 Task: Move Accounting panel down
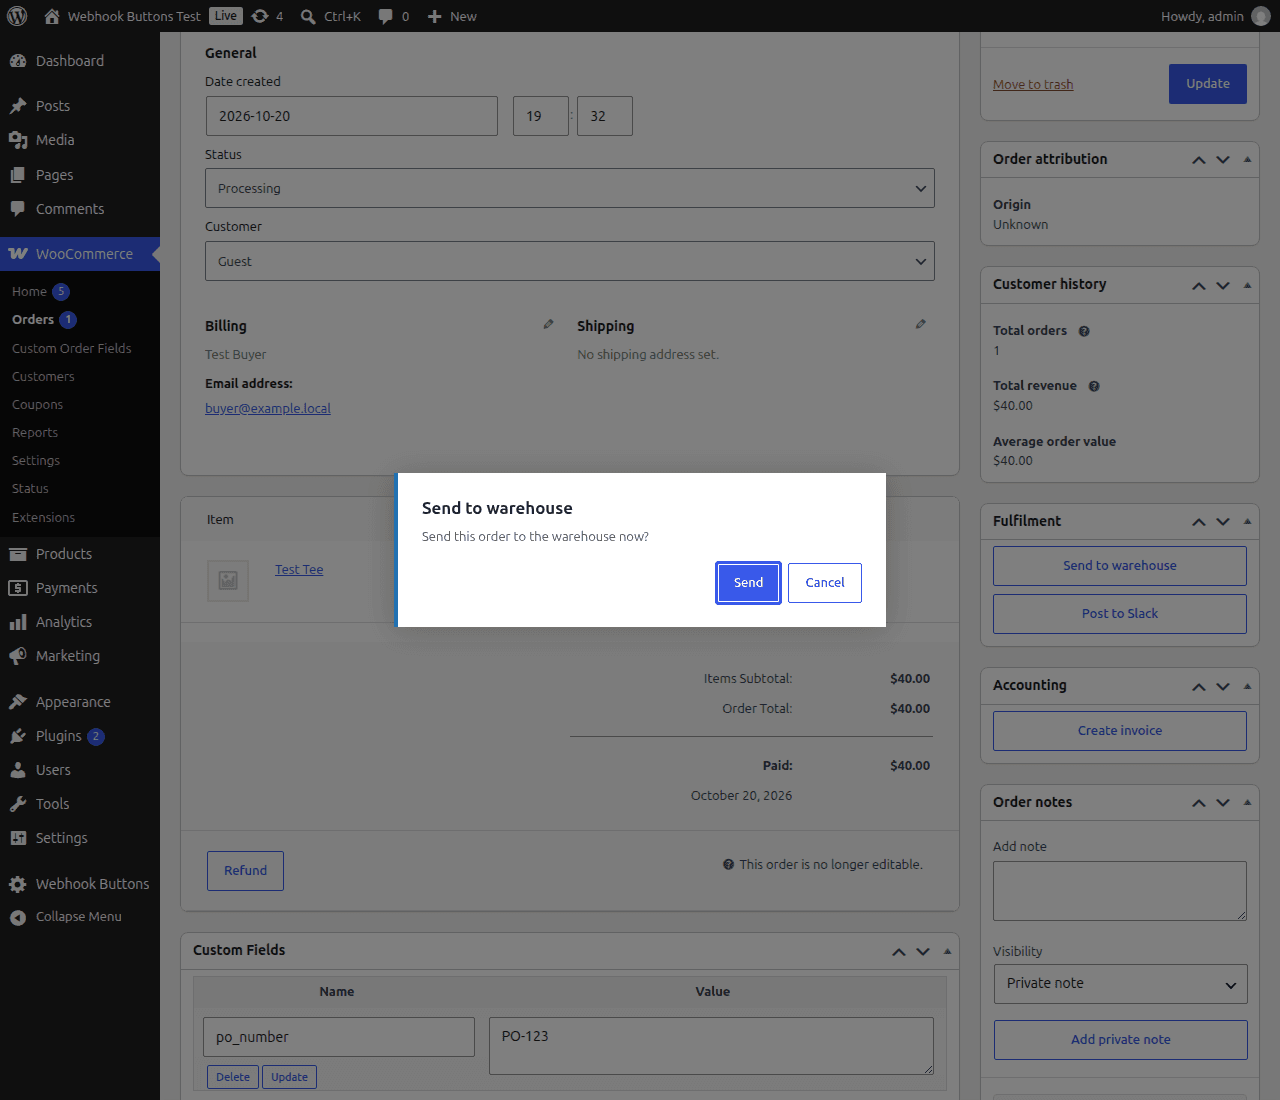click(x=1223, y=686)
